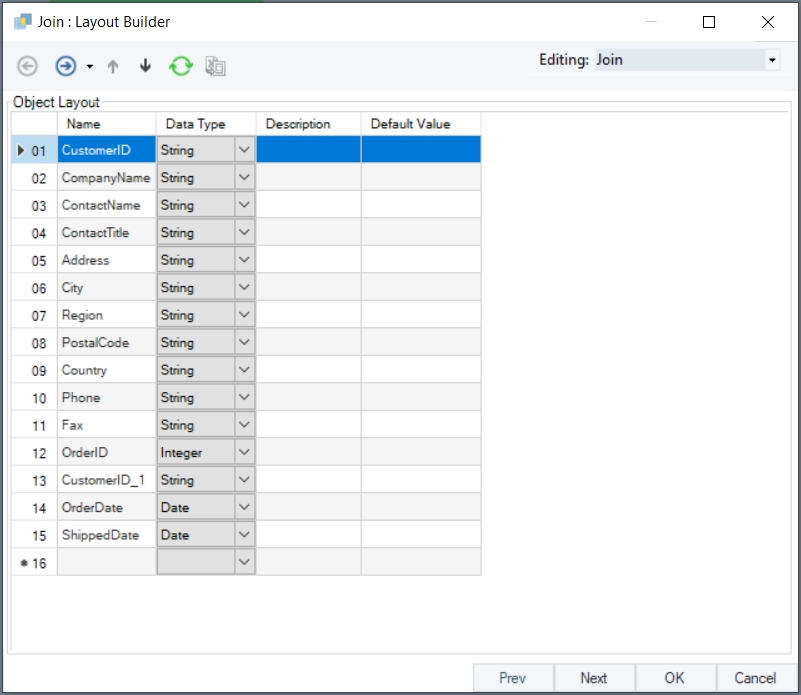Click the Description cell for City

[x=308, y=288]
